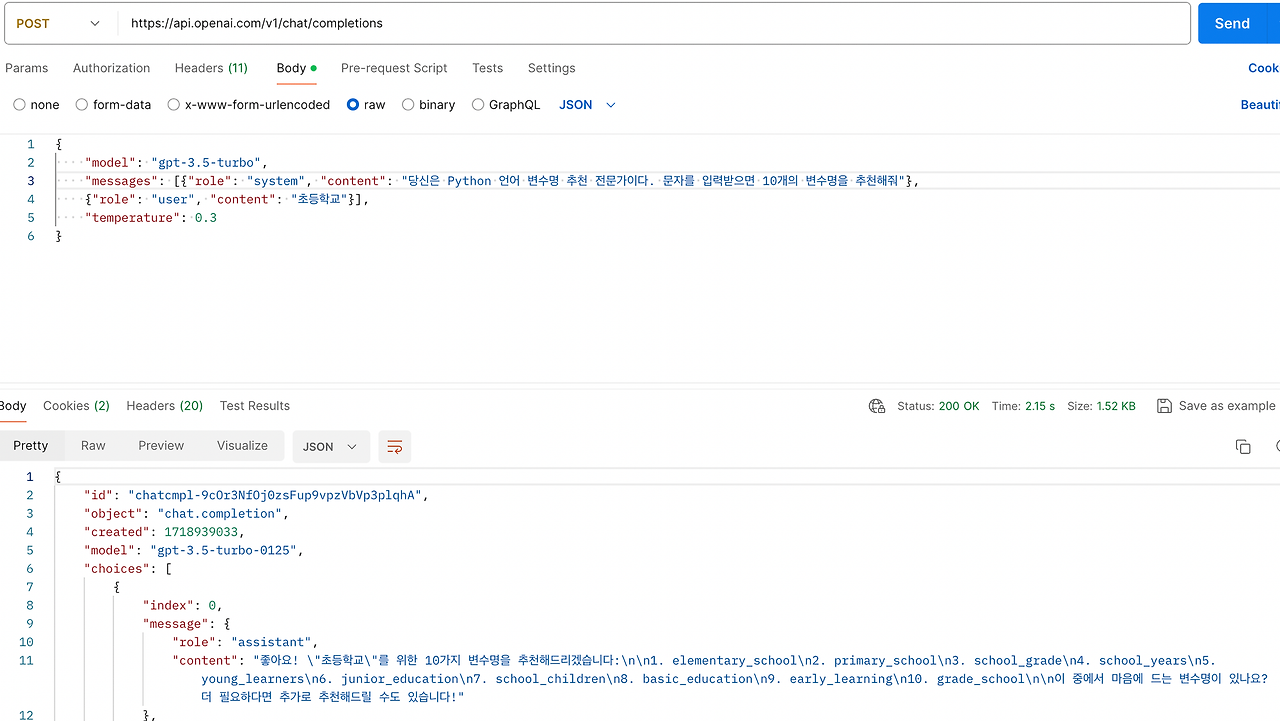The image size is (1280, 721).
Task: Open the response JSON format dropdown
Action: point(331,446)
